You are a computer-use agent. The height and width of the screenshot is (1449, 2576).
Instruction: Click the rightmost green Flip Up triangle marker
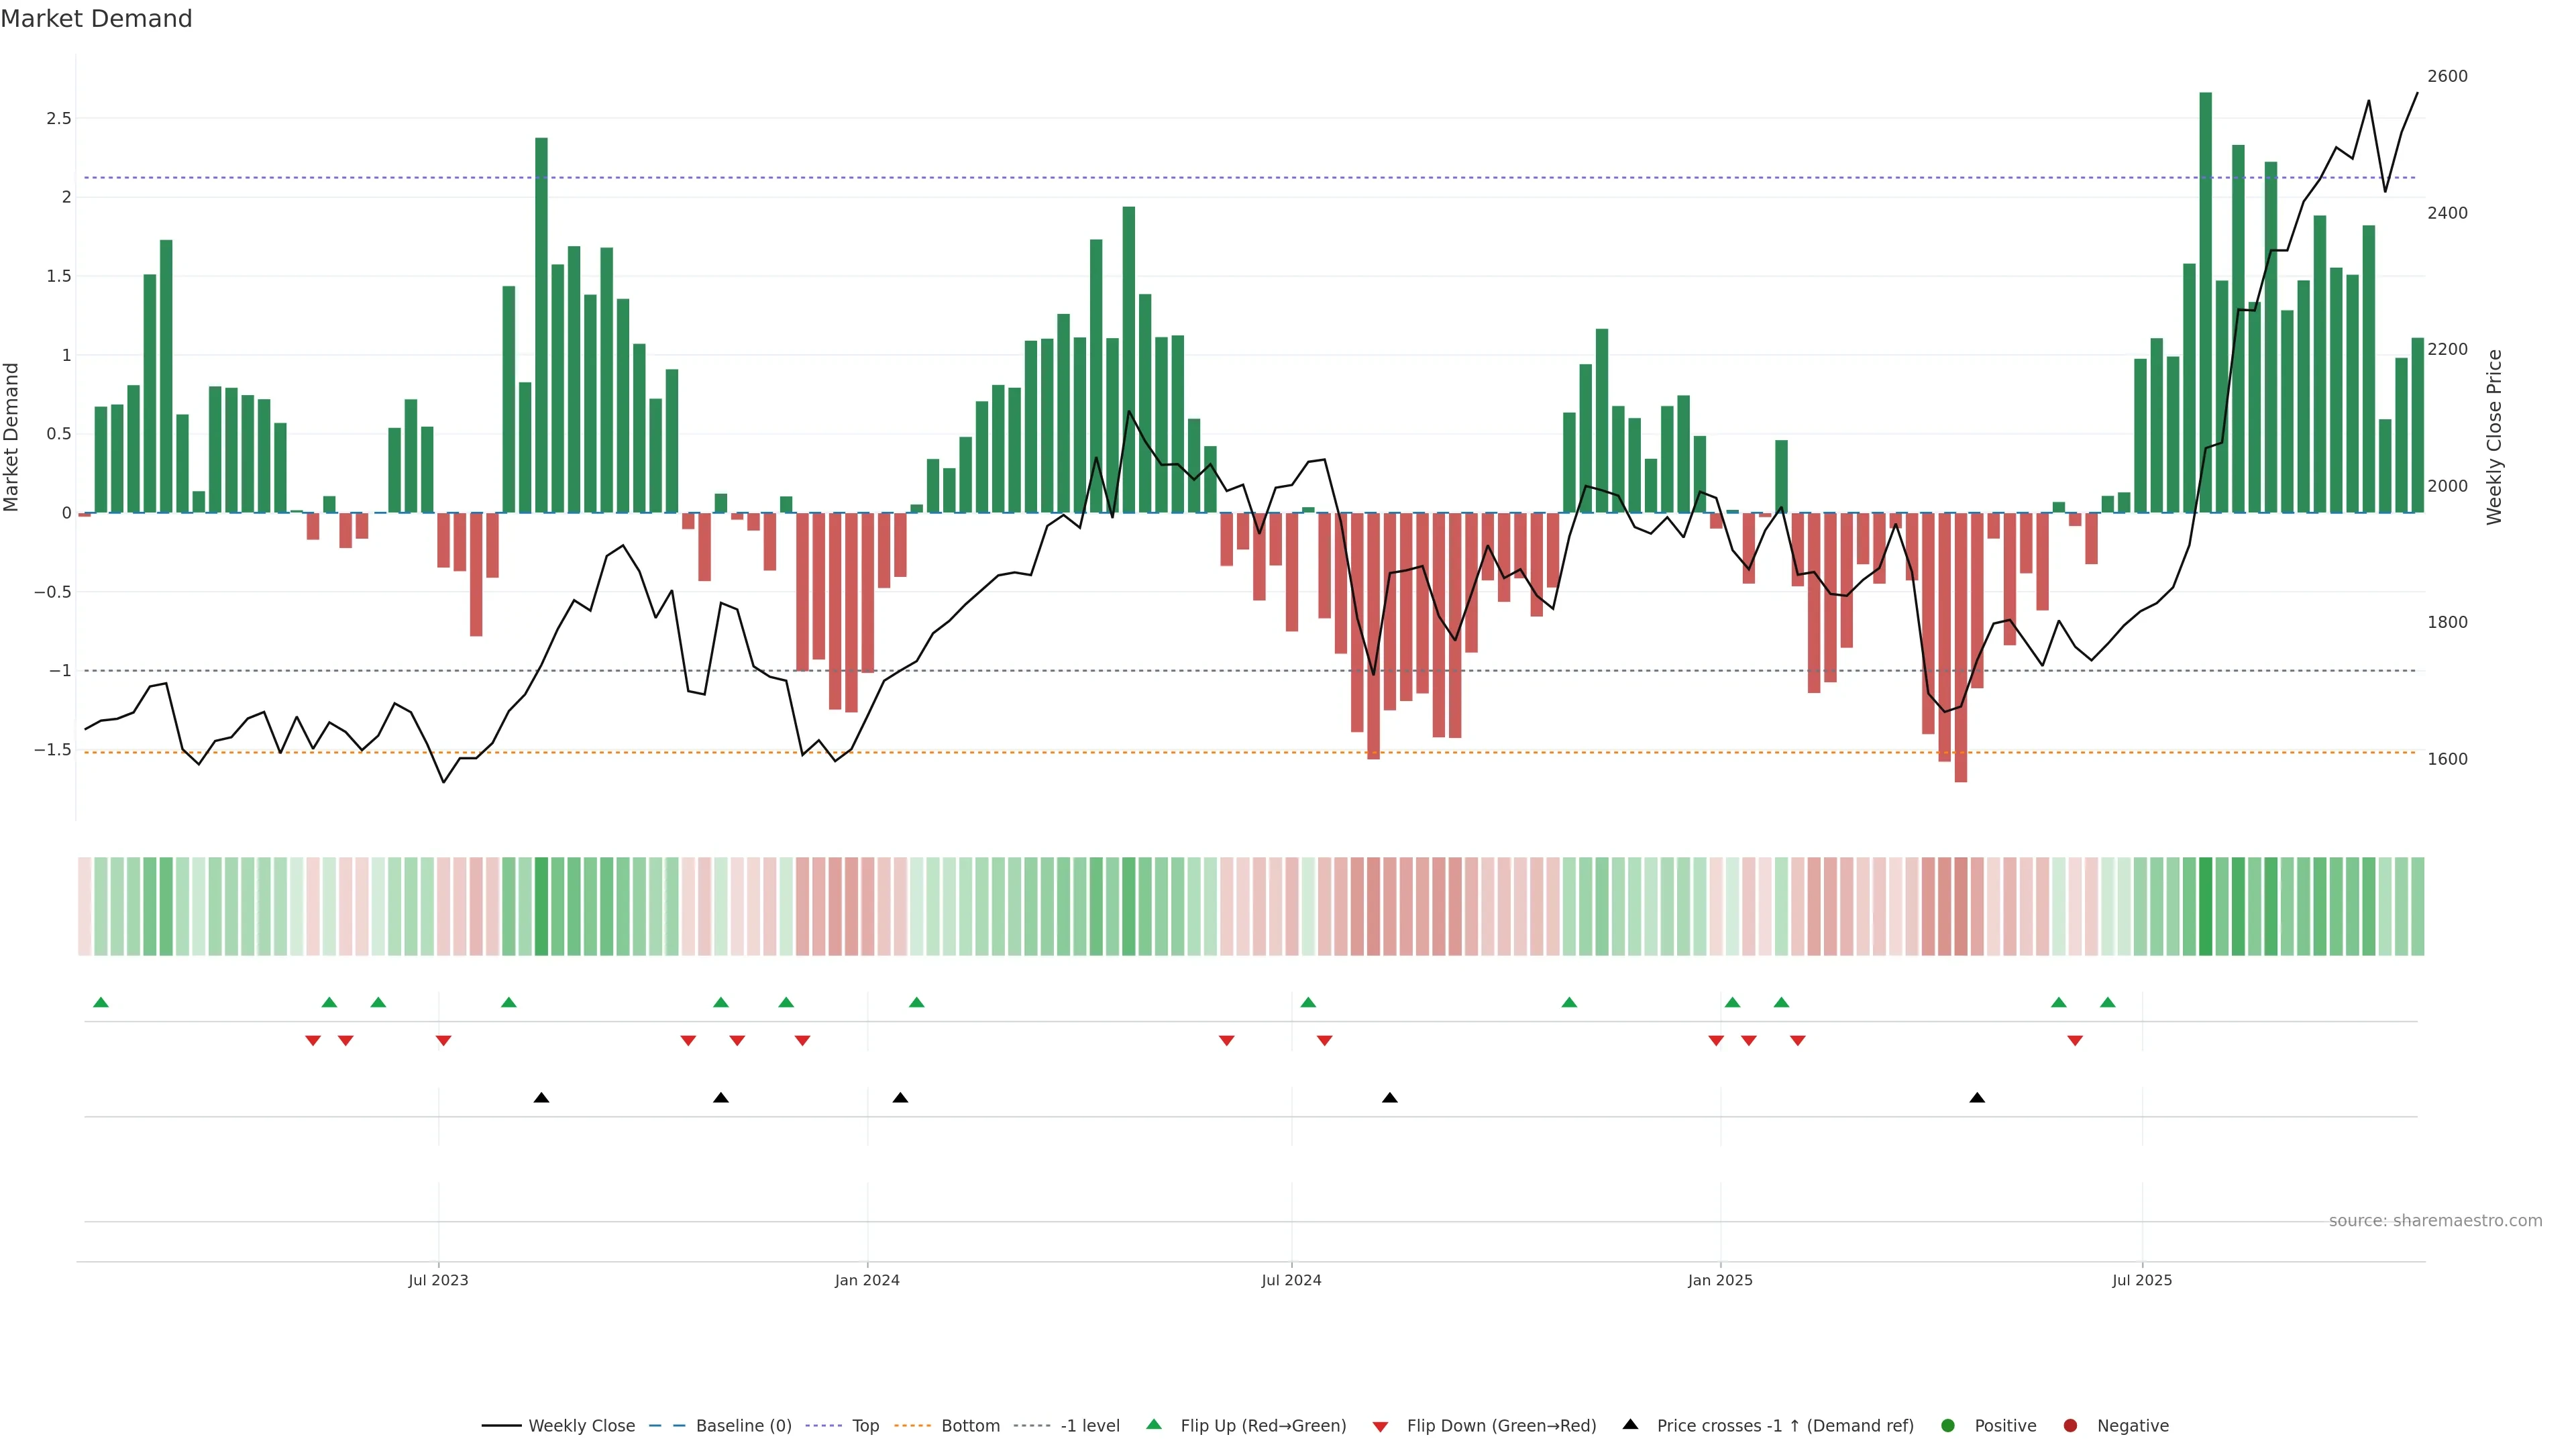pos(2108,1002)
